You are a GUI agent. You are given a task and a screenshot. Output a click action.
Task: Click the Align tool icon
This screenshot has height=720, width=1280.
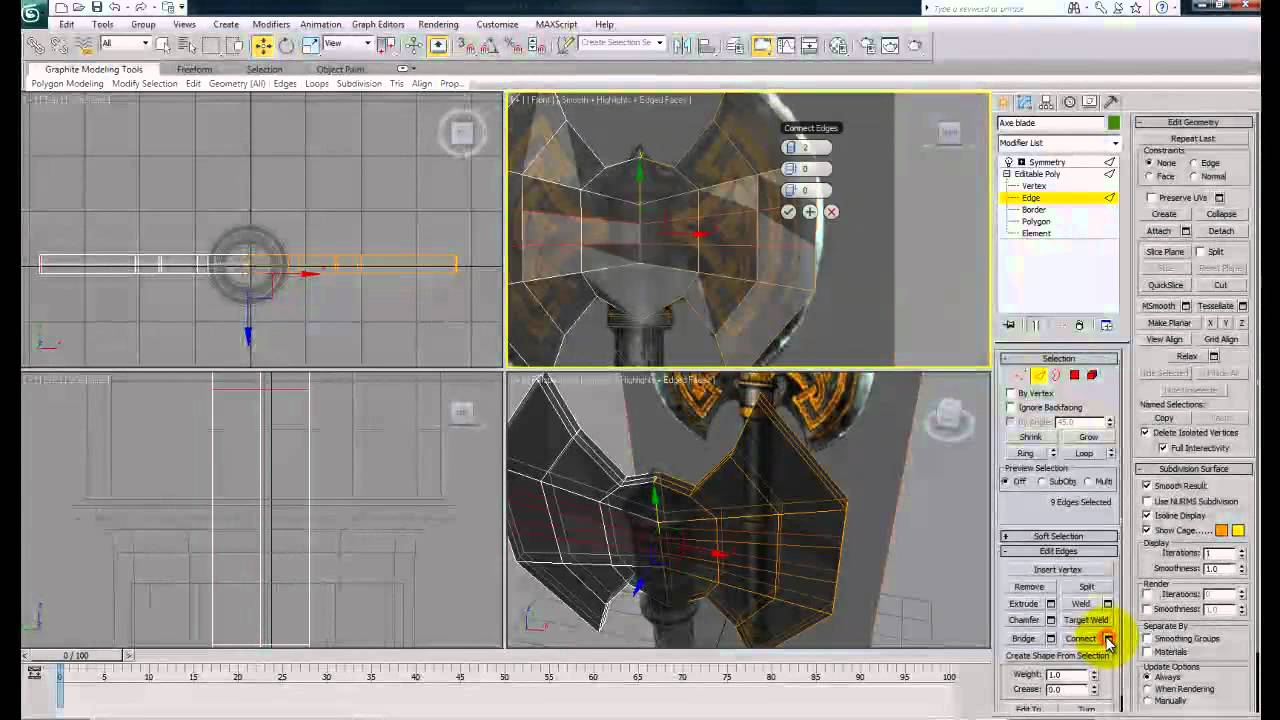[x=707, y=45]
